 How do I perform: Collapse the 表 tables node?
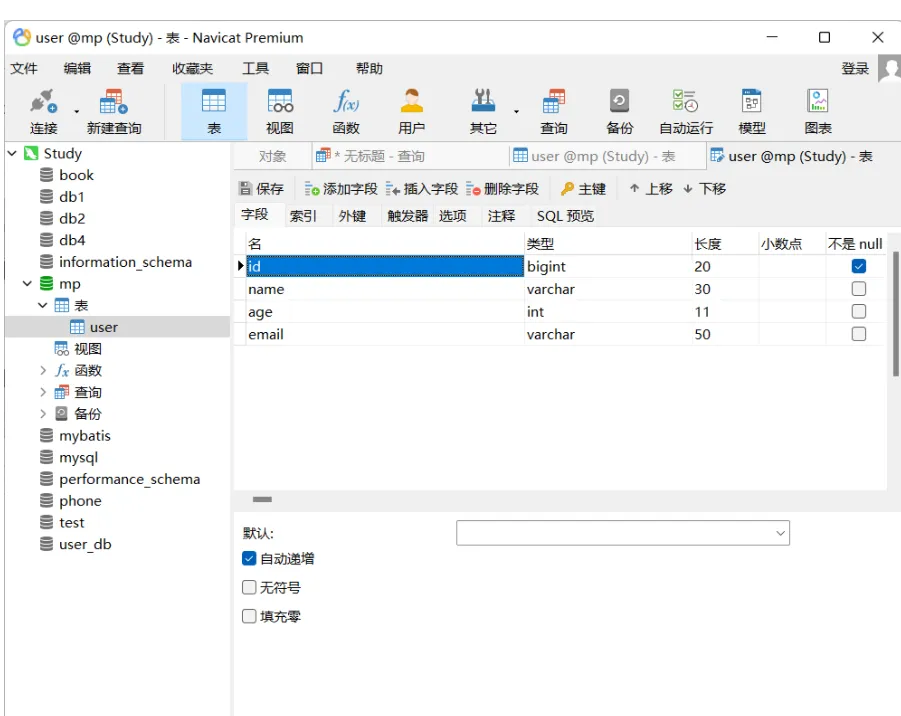[x=43, y=305]
